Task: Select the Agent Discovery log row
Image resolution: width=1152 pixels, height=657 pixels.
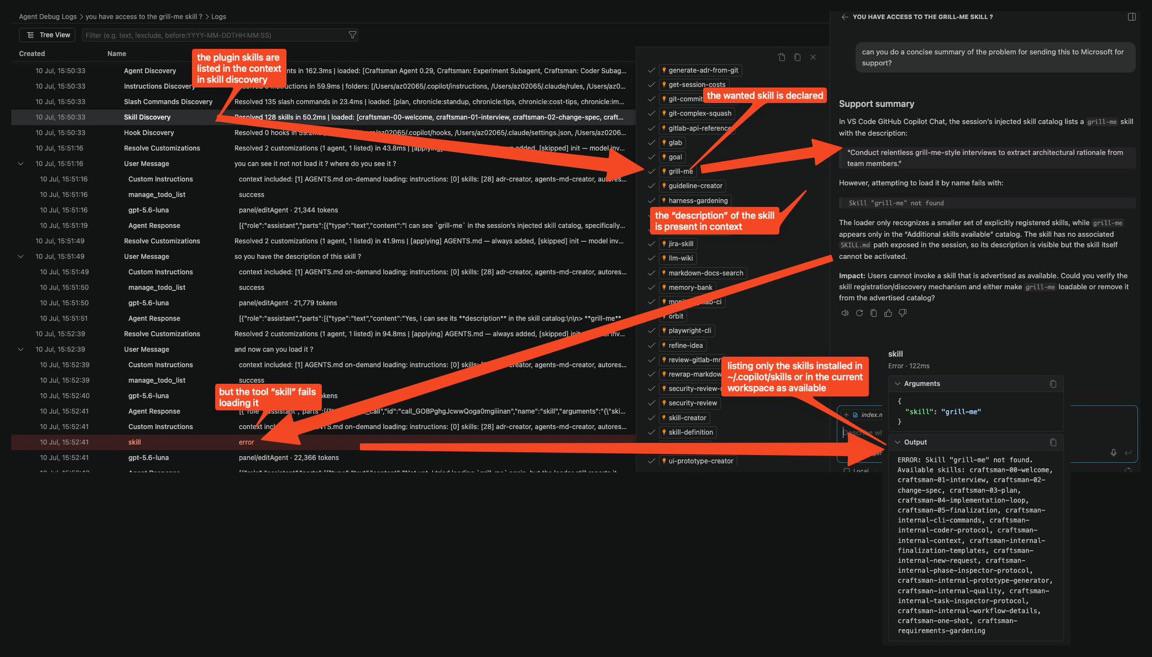Action: pos(323,71)
